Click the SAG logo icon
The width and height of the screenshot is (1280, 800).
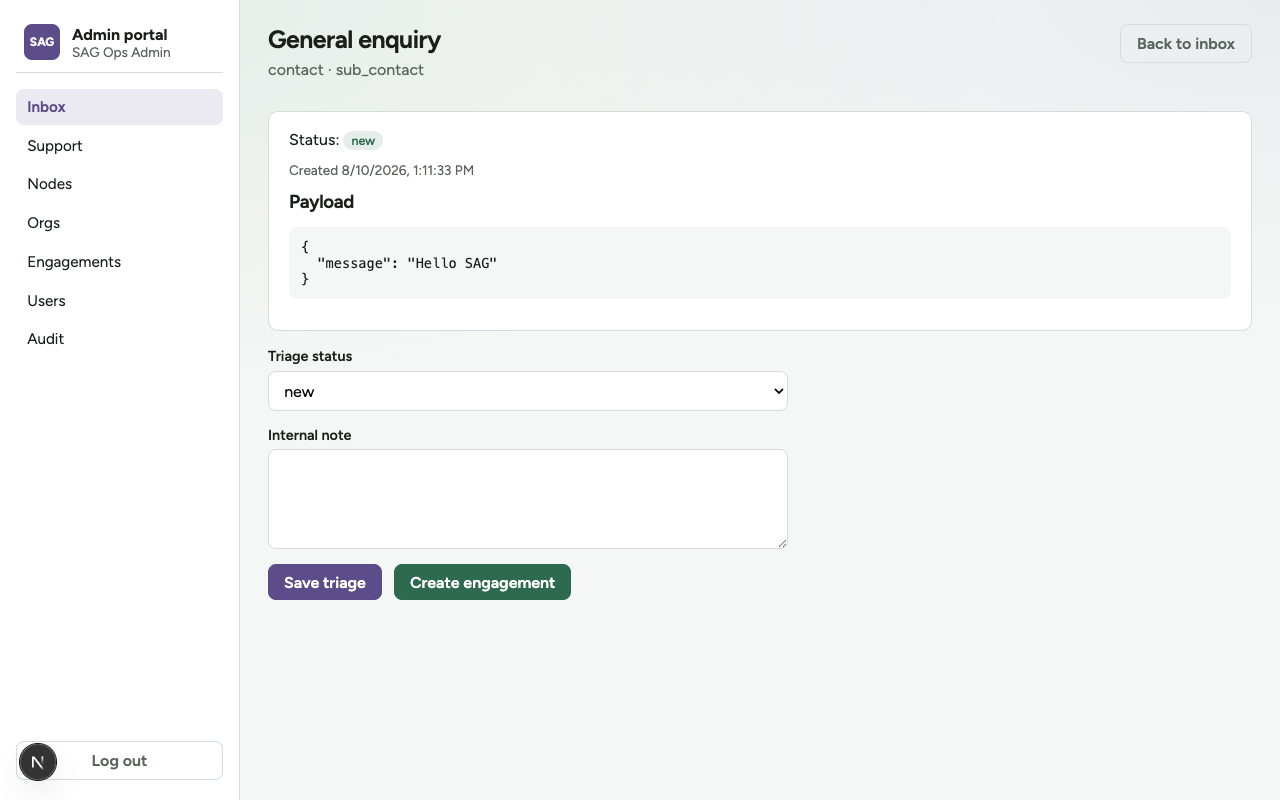pos(42,42)
